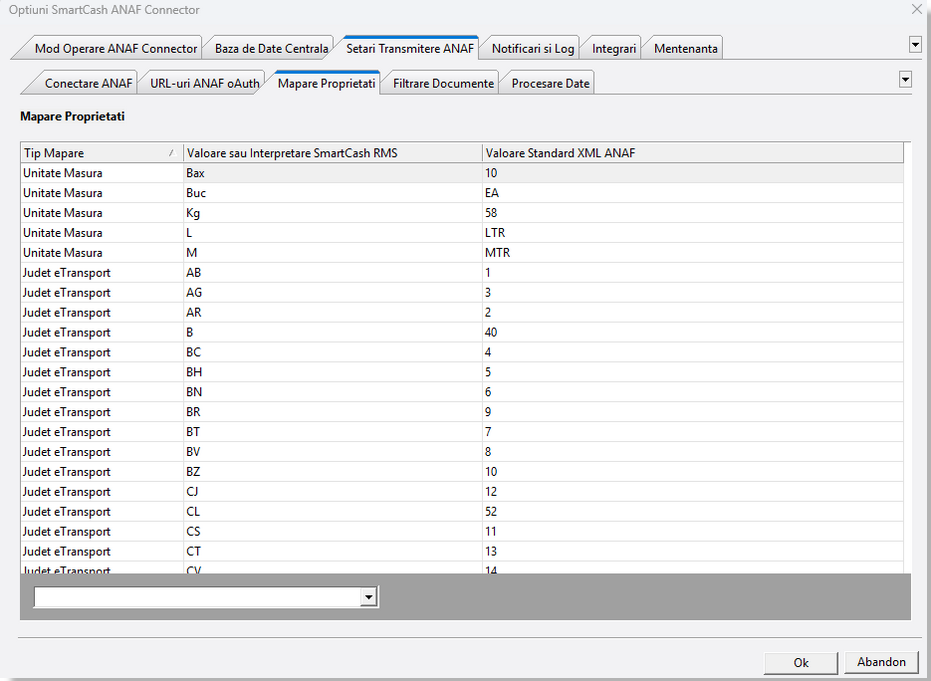The image size is (931, 681).
Task: Click the Kg value cell
Action: (x=332, y=213)
